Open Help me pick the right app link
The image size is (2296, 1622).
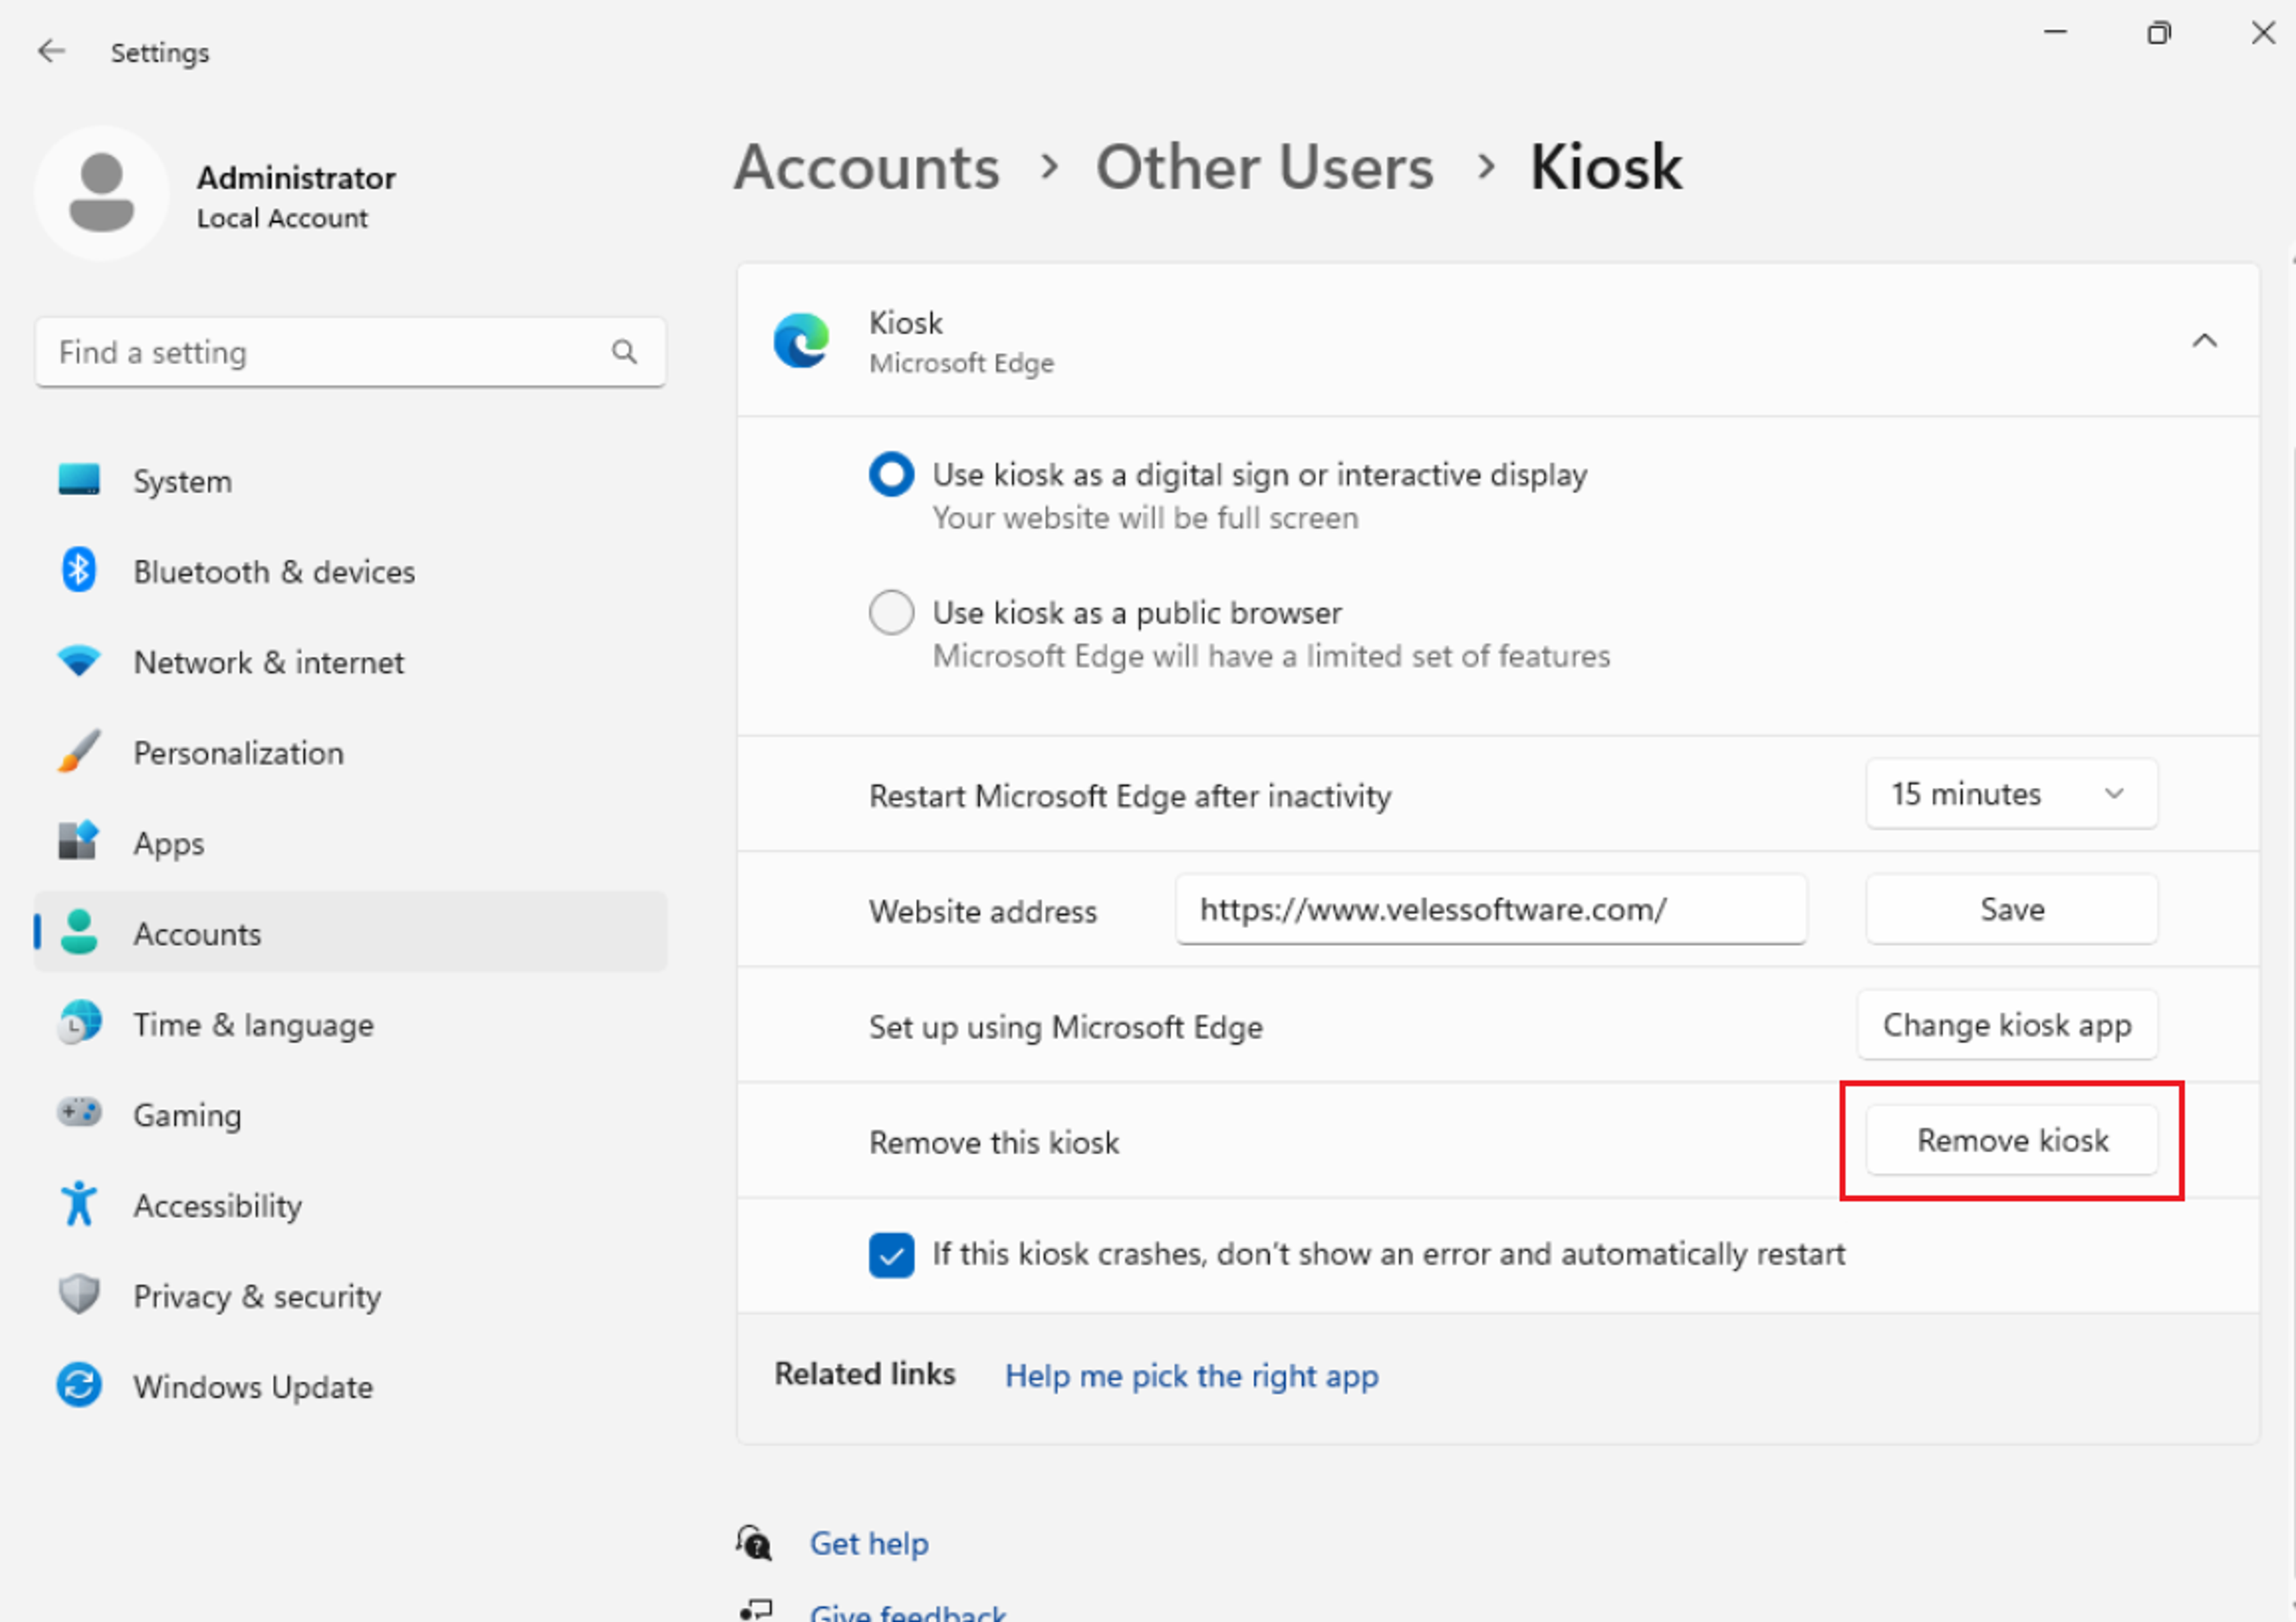click(1191, 1376)
